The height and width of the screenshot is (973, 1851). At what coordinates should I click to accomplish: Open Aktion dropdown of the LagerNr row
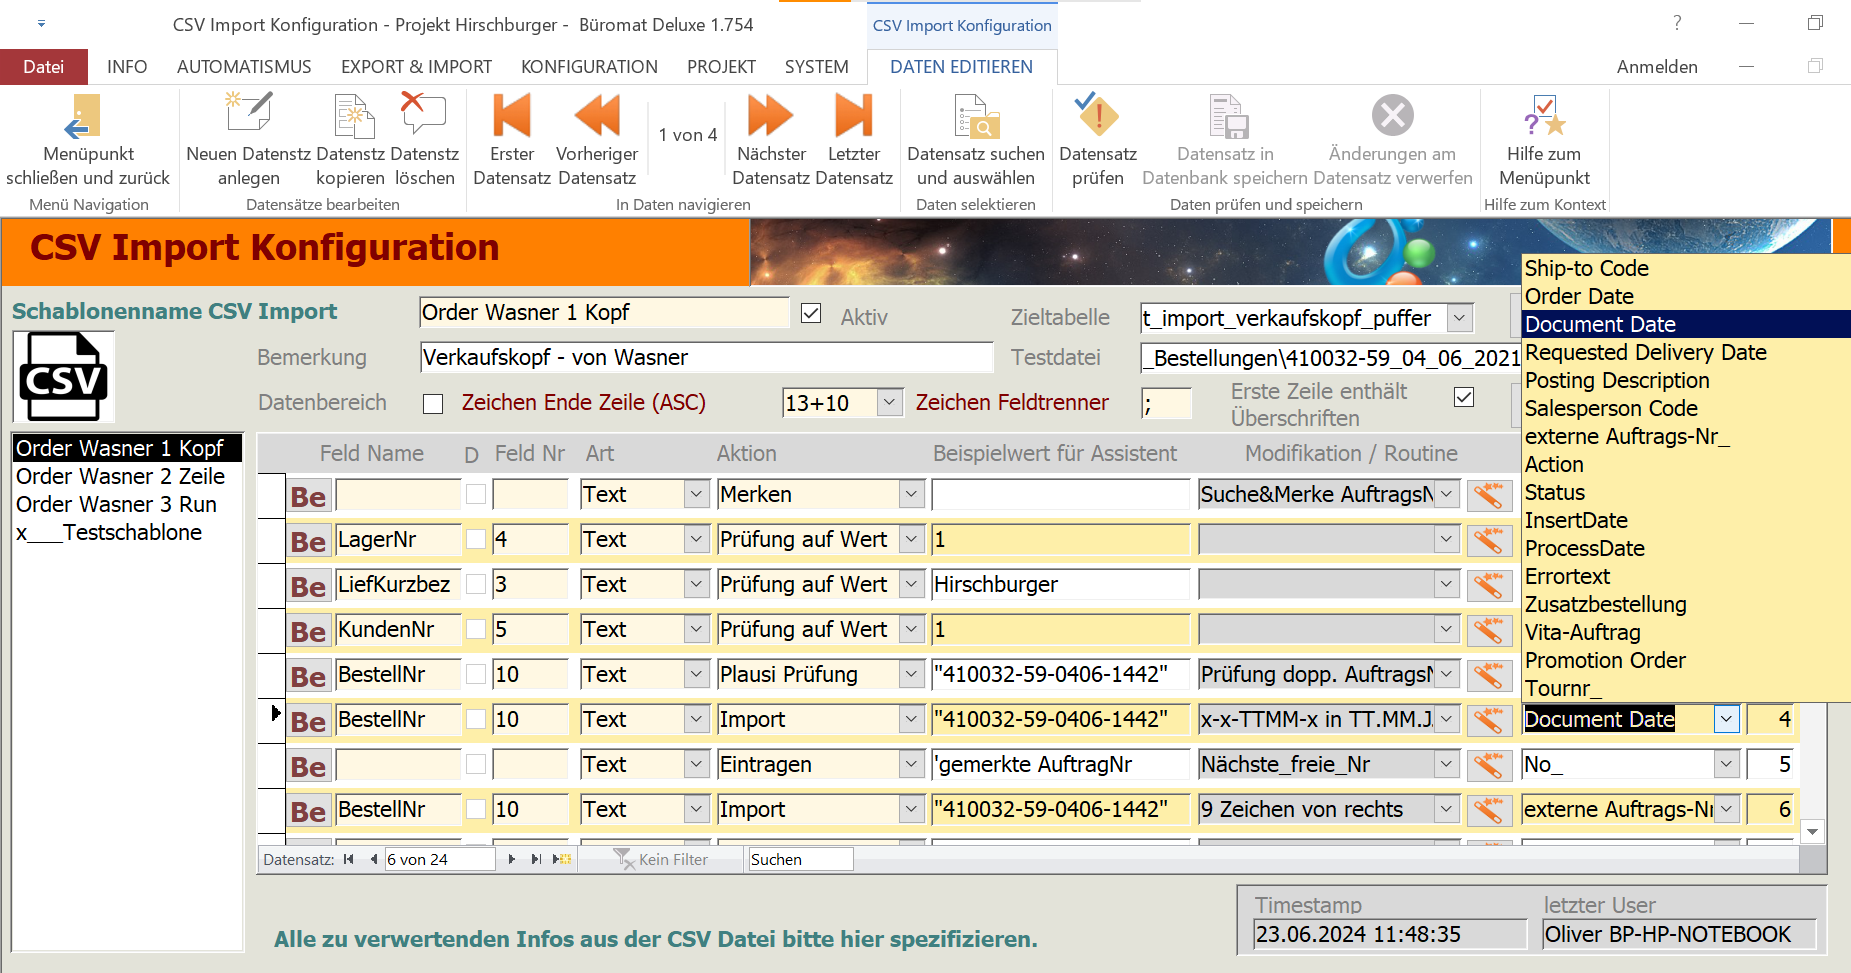pos(910,540)
